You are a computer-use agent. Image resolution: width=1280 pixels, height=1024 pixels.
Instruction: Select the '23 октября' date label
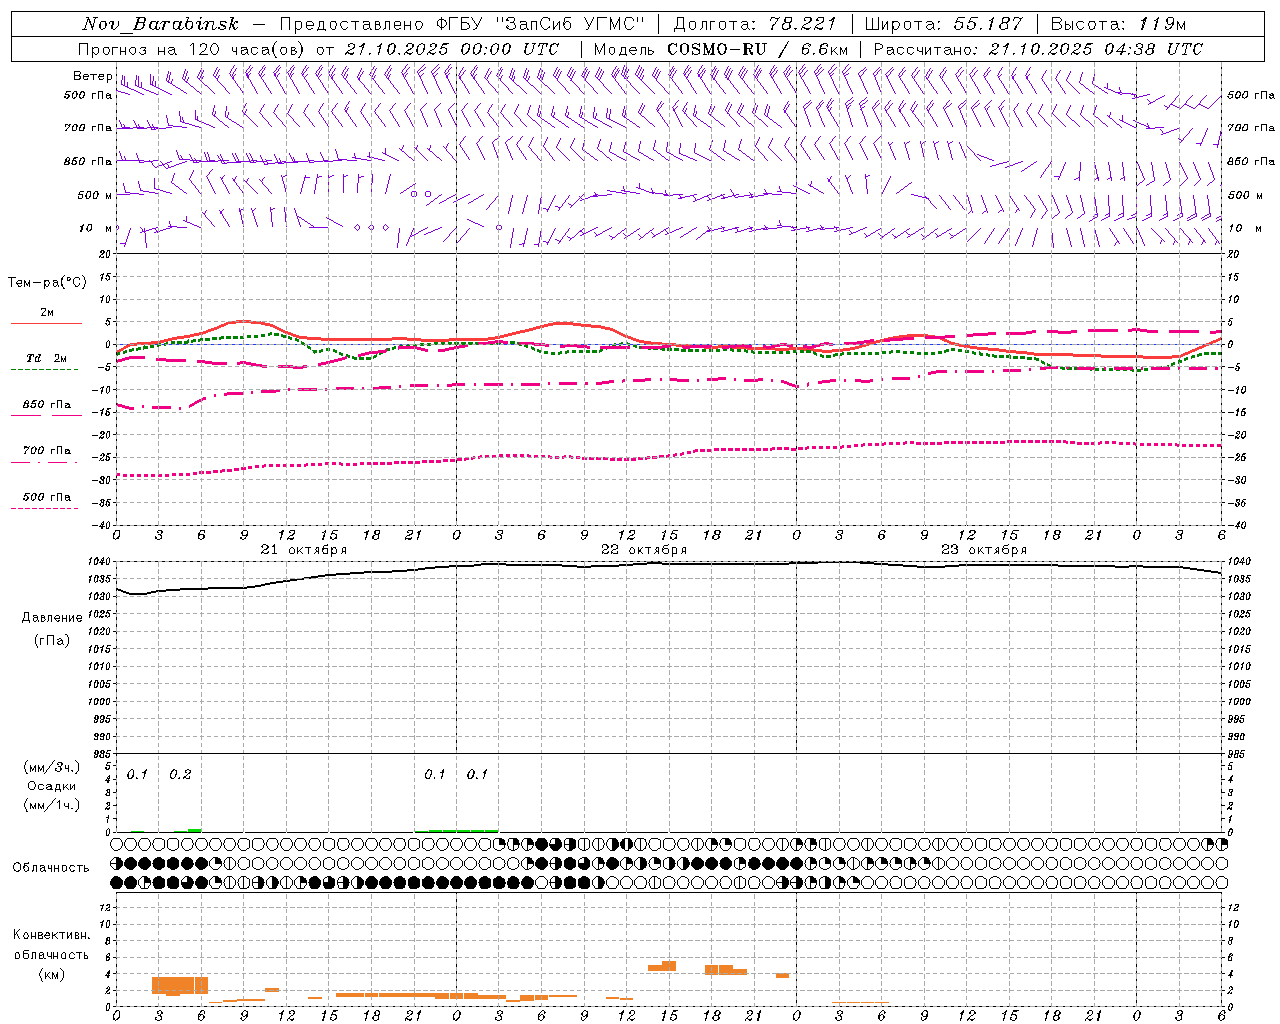[984, 550]
